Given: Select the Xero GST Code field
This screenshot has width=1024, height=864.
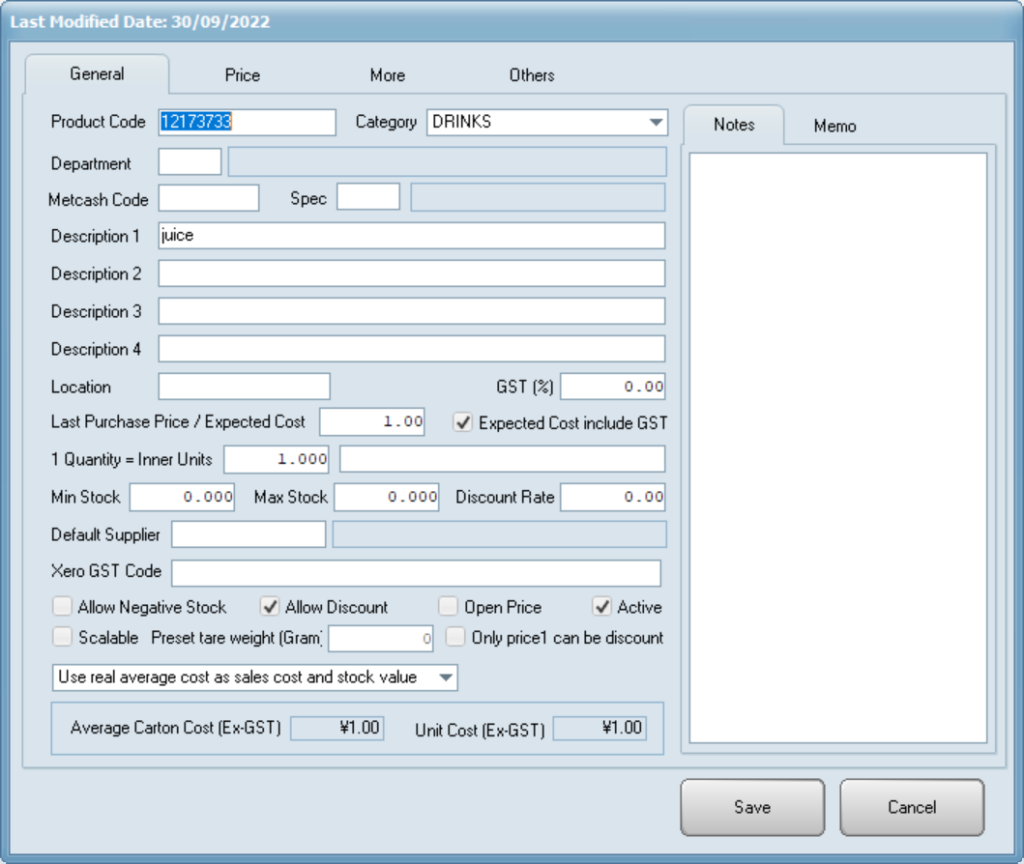Looking at the screenshot, I should pyautogui.click(x=415, y=573).
